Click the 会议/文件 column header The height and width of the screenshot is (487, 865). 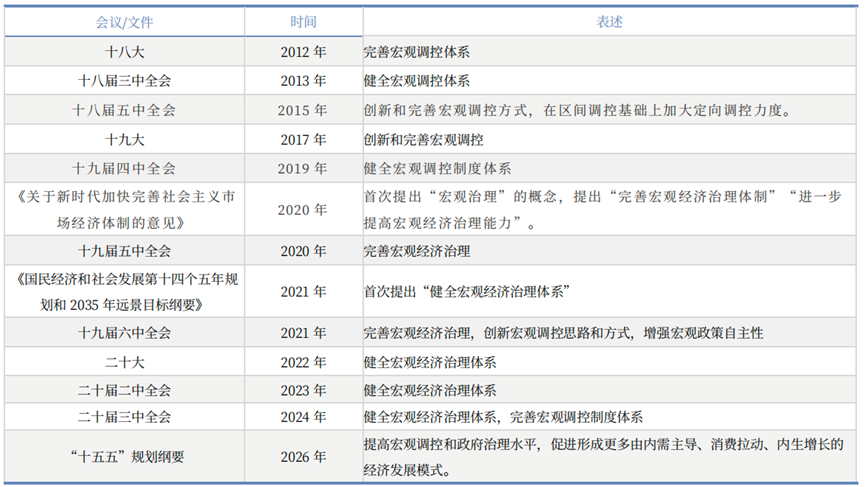click(x=125, y=22)
